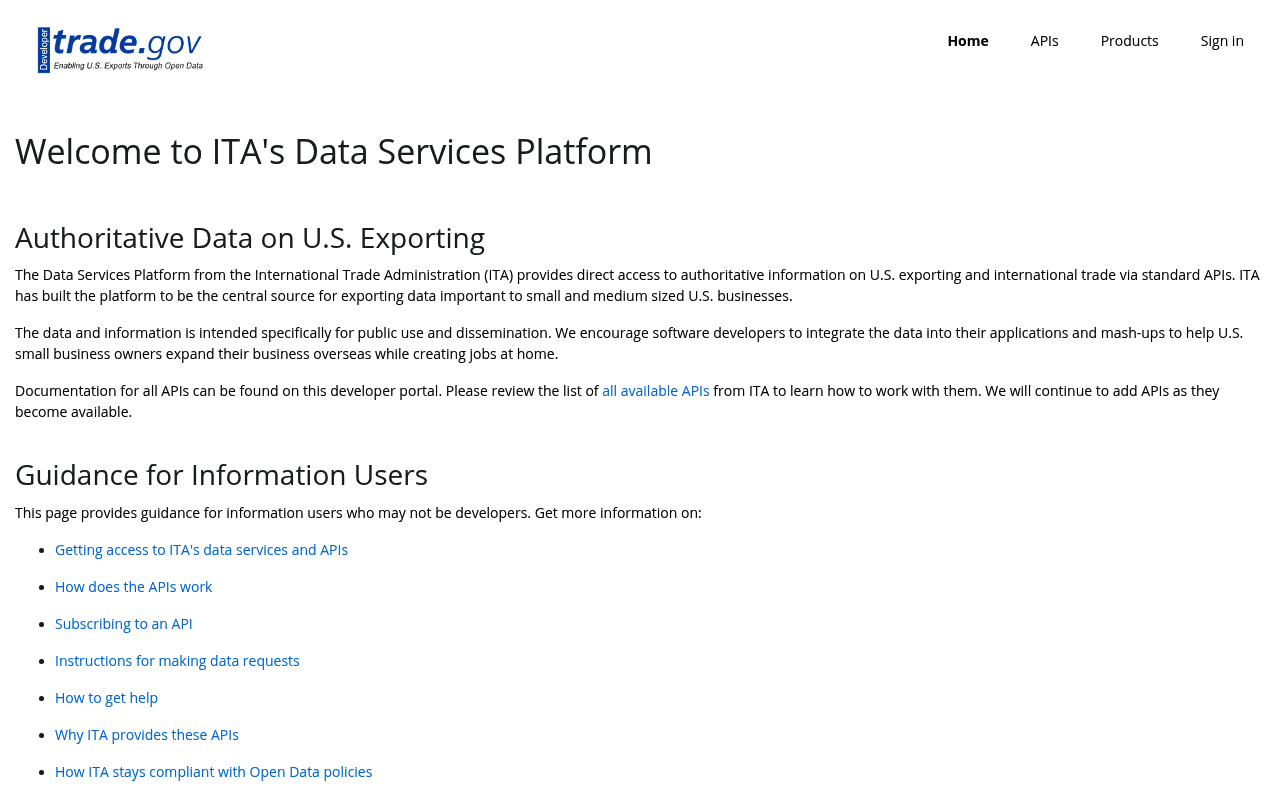Image resolution: width=1280 pixels, height=800 pixels.
Task: Open the Home menu item
Action: [968, 41]
